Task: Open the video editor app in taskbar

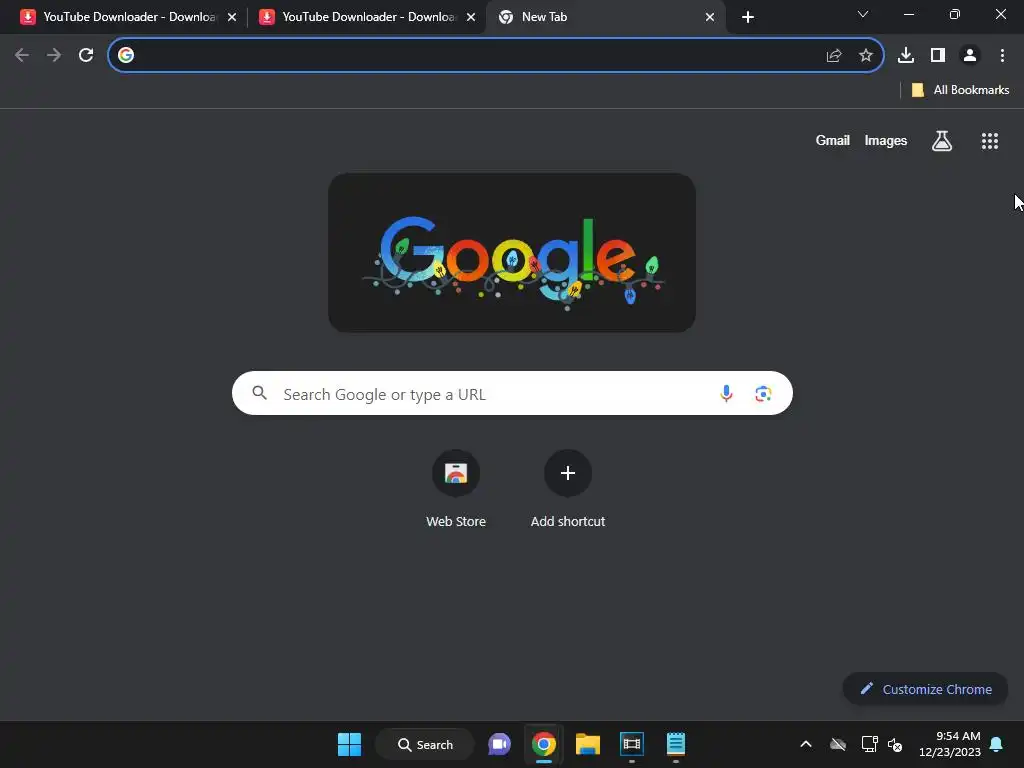Action: coord(632,744)
